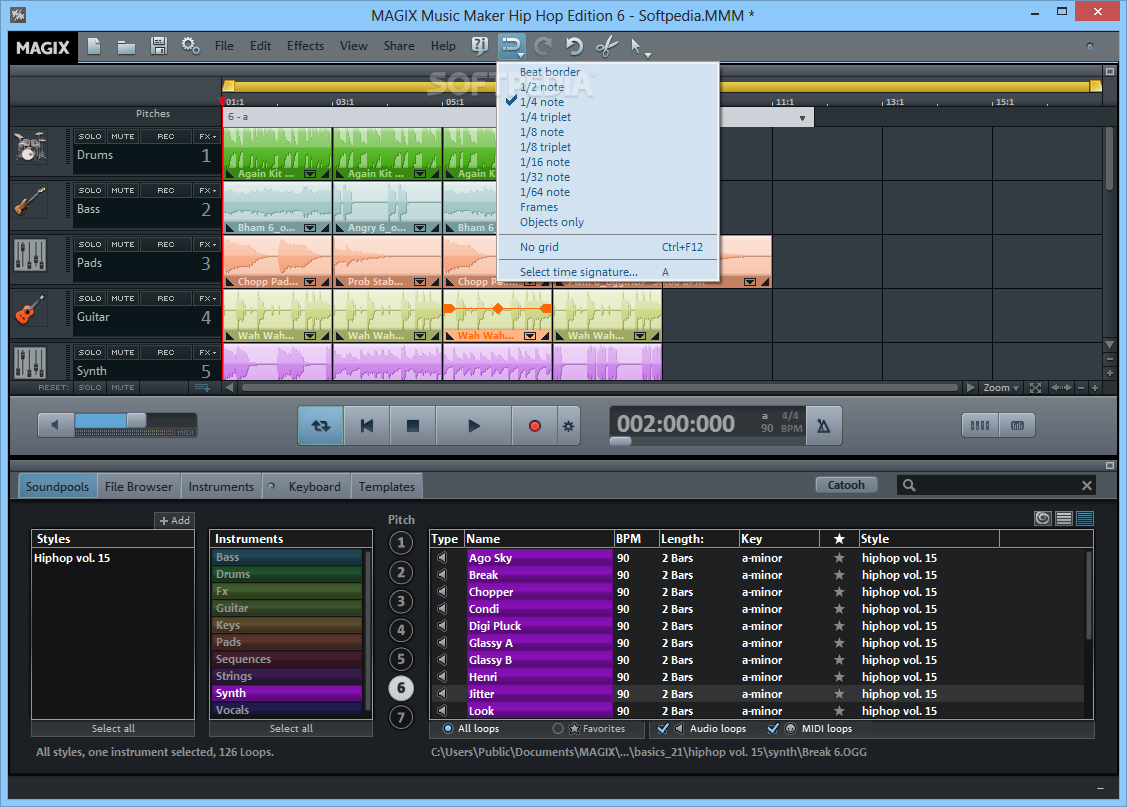The image size is (1127, 807).
Task: Adjust the master volume slider
Action: 136,421
